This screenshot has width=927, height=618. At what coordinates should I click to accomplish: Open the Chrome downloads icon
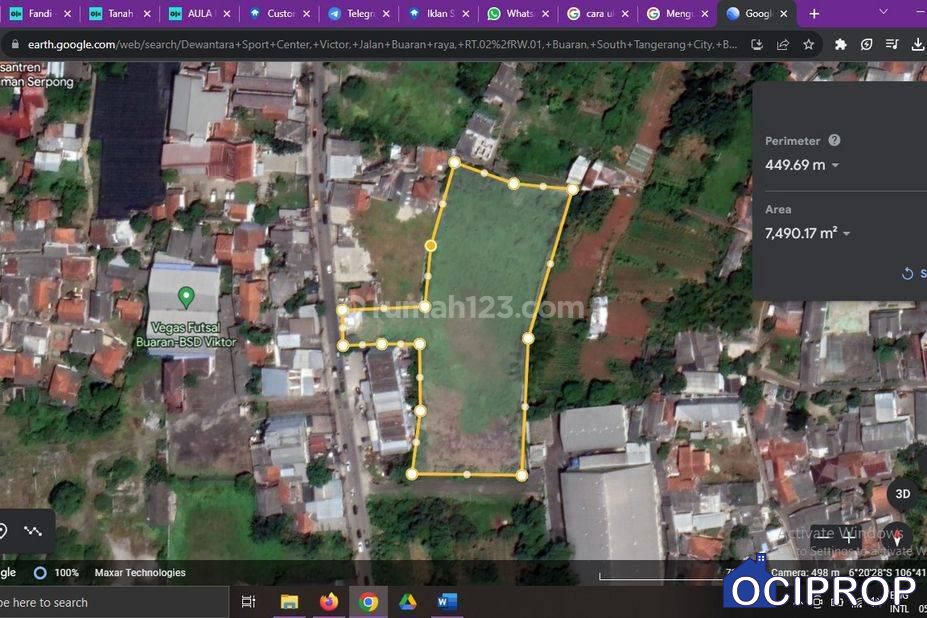tap(917, 45)
